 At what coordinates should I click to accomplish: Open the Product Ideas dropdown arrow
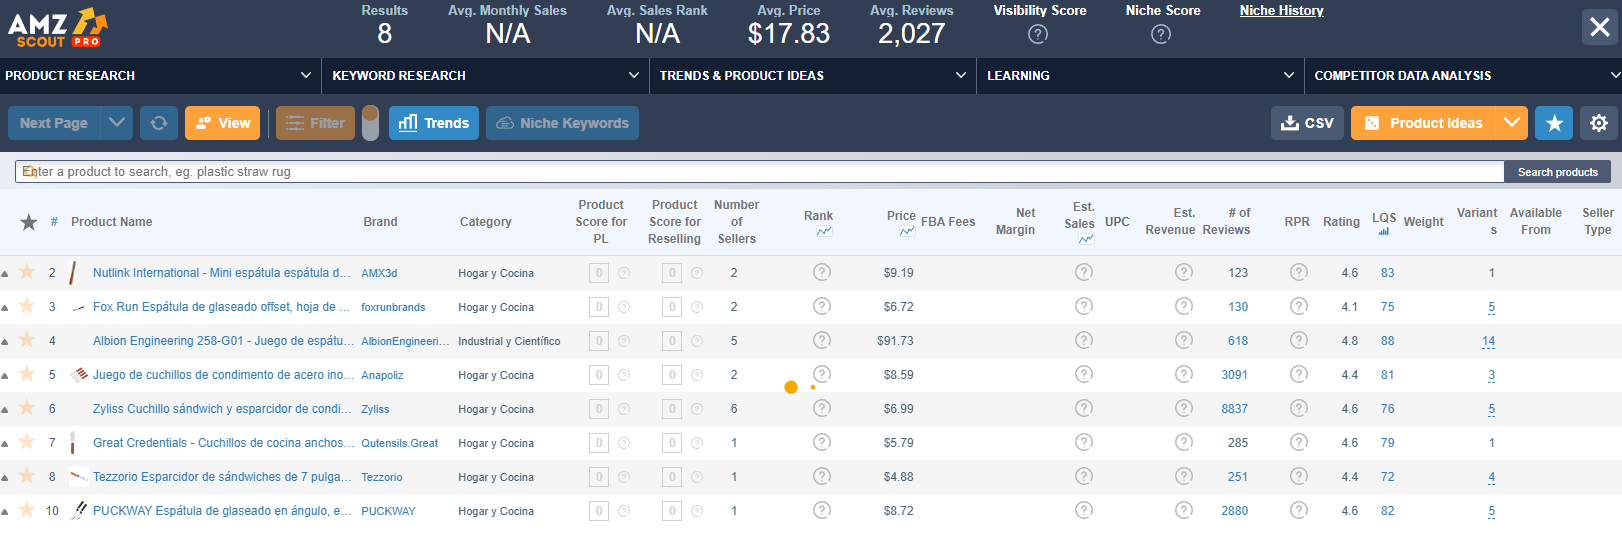pyautogui.click(x=1512, y=123)
